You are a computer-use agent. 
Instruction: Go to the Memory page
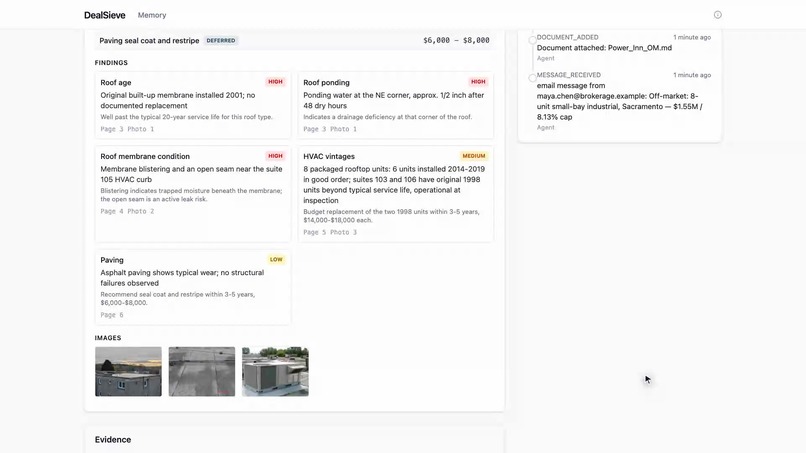point(152,15)
